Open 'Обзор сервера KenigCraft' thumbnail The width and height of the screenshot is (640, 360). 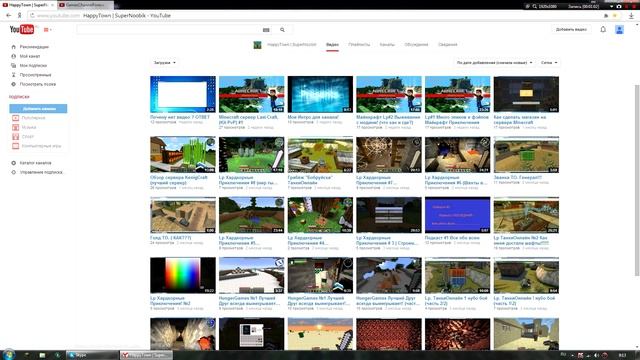point(183,155)
